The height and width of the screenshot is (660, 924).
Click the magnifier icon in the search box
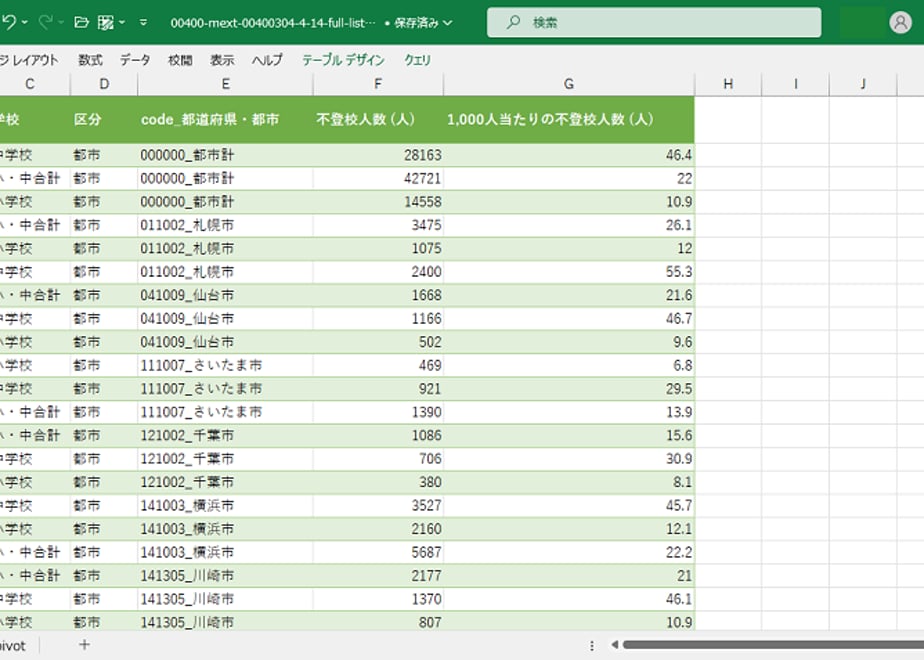[x=513, y=22]
